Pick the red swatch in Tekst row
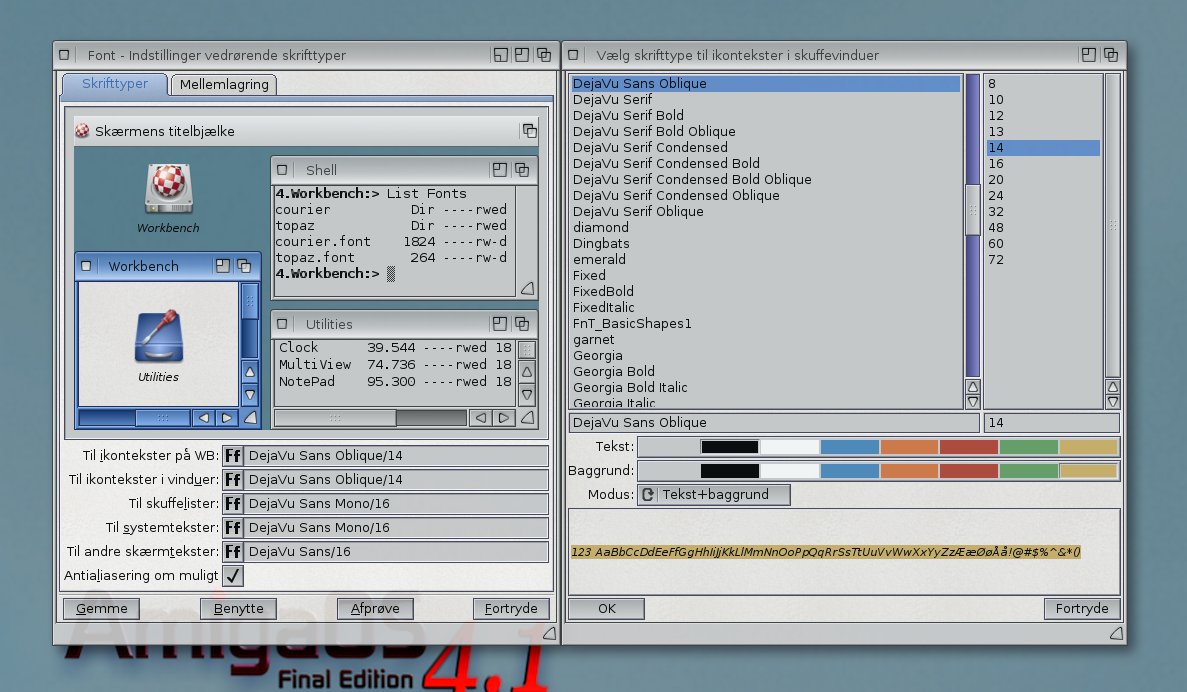This screenshot has height=692, width=1187. pyautogui.click(x=968, y=447)
